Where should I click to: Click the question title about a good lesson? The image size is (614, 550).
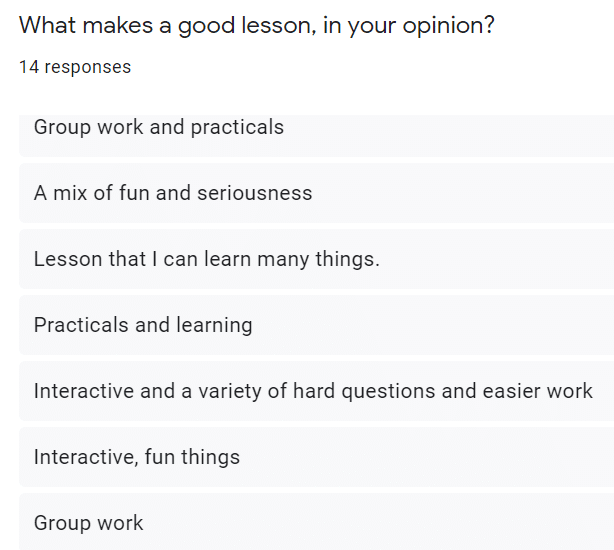(x=256, y=25)
